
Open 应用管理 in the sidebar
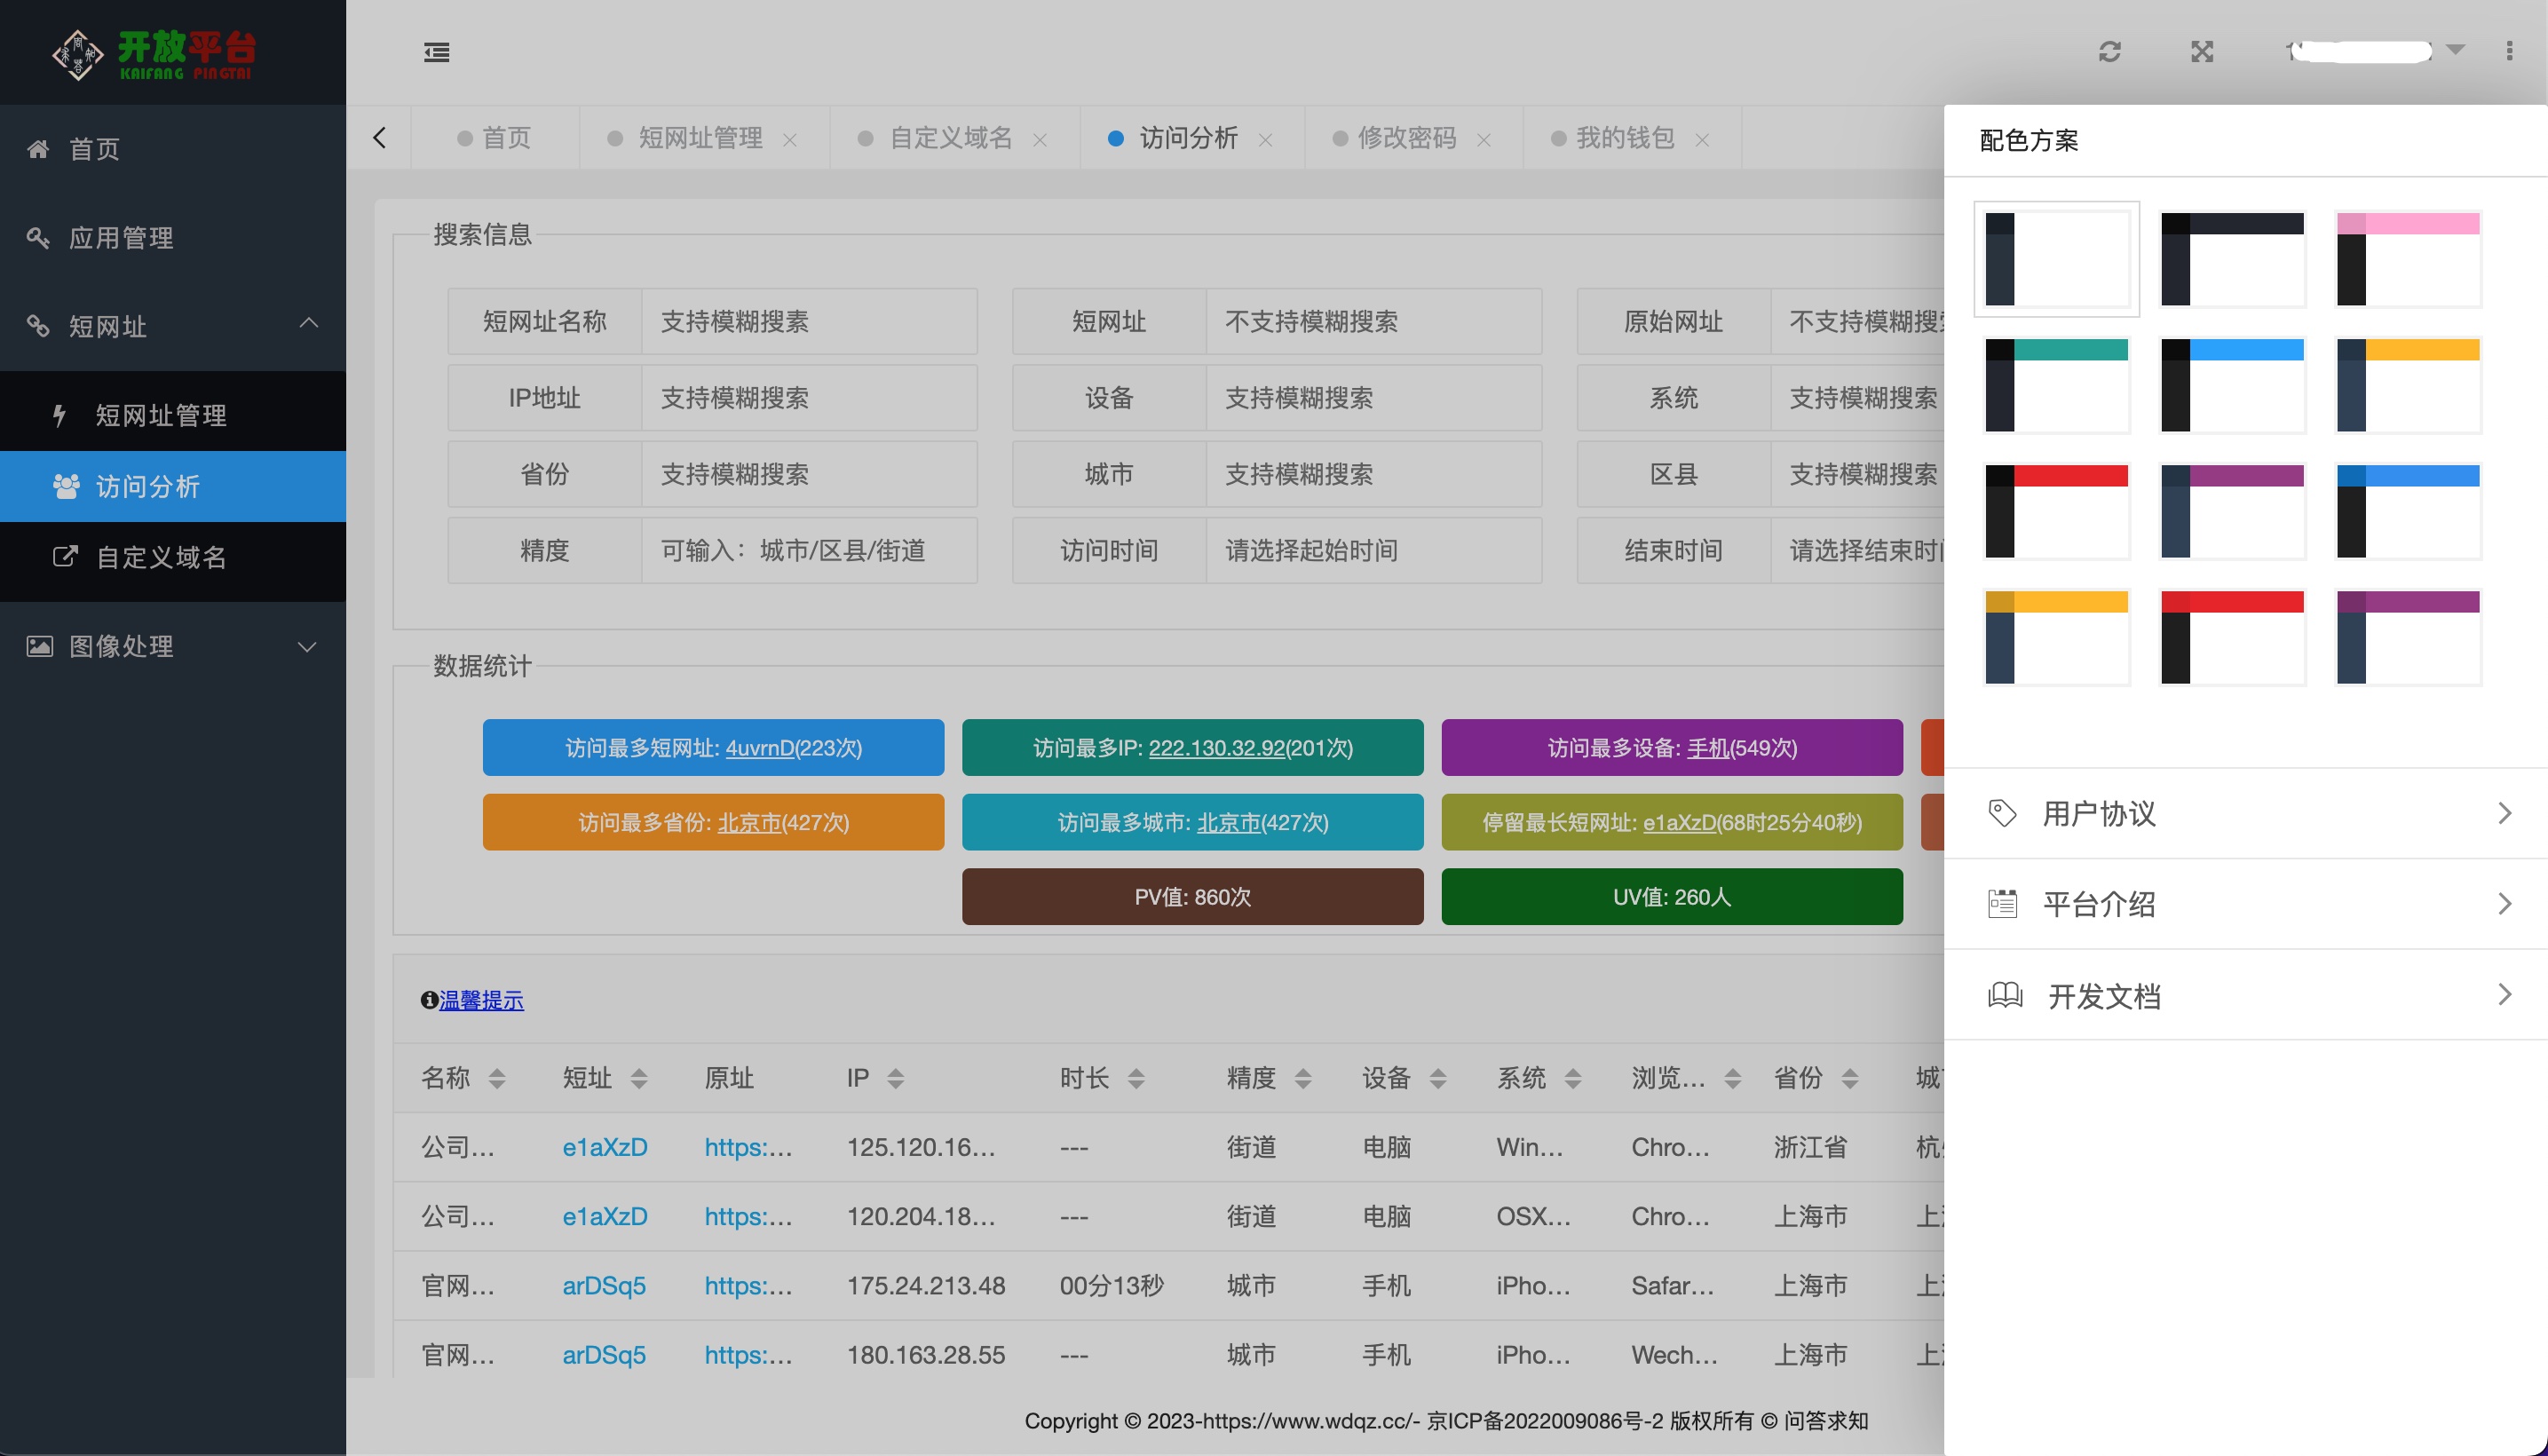[x=120, y=238]
